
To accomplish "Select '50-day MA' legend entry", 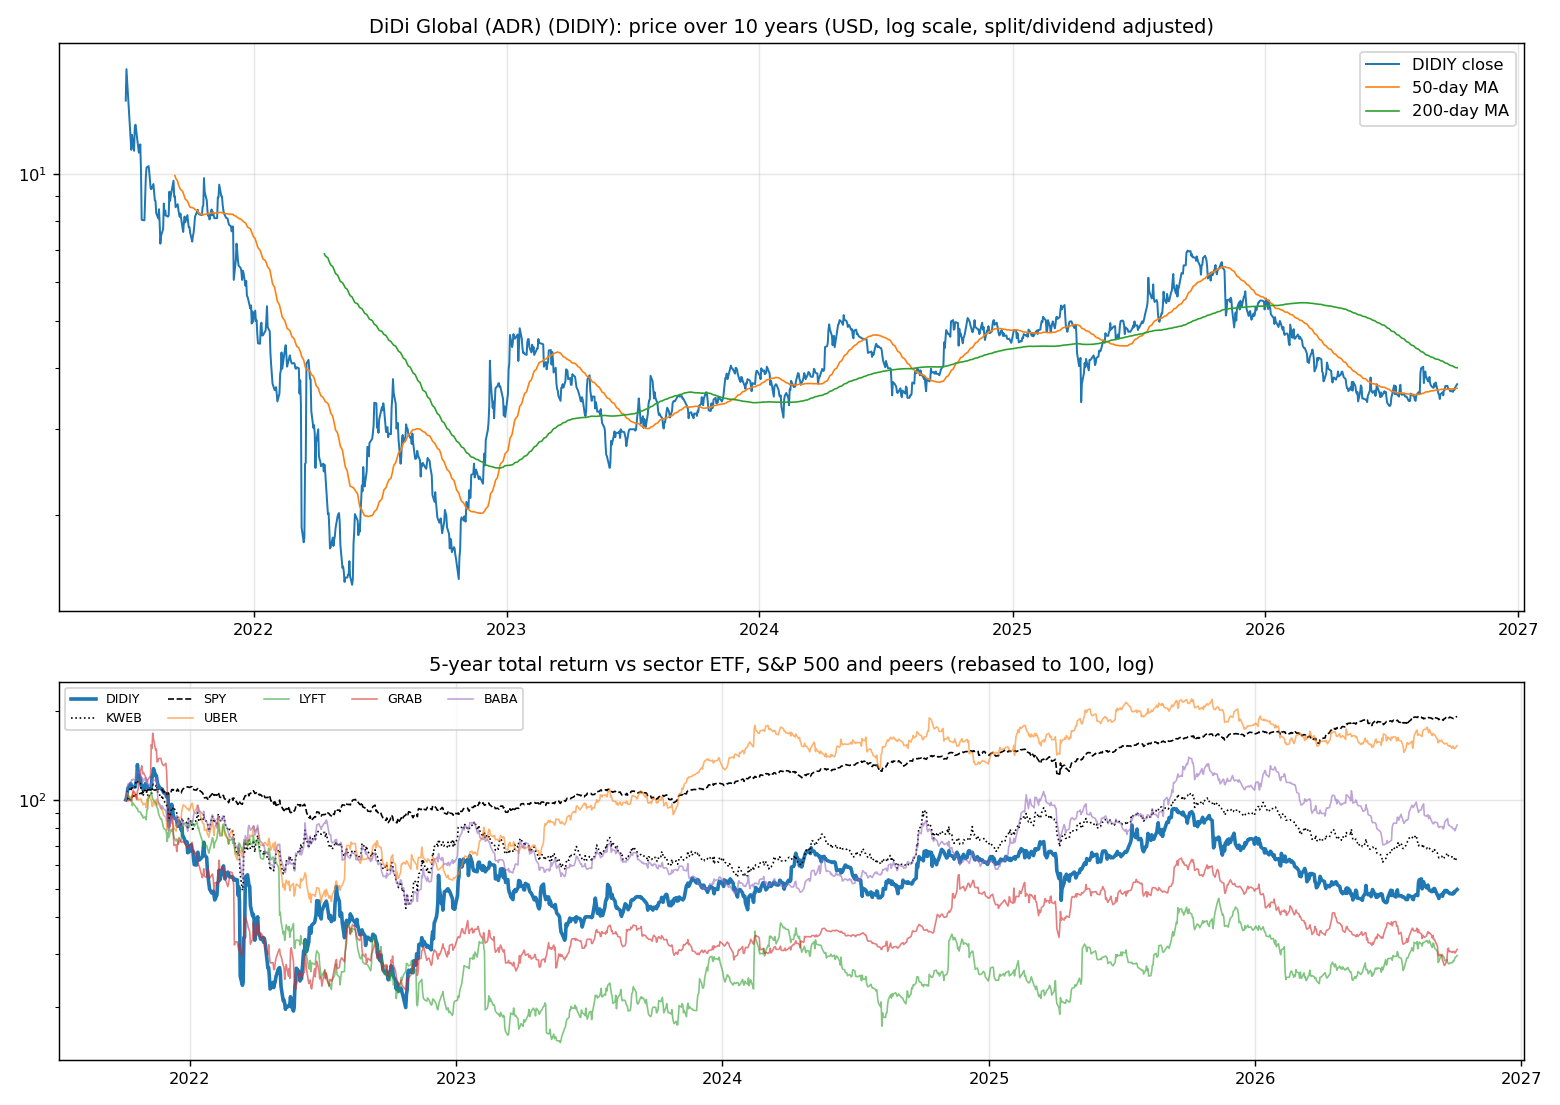I will tap(1455, 88).
